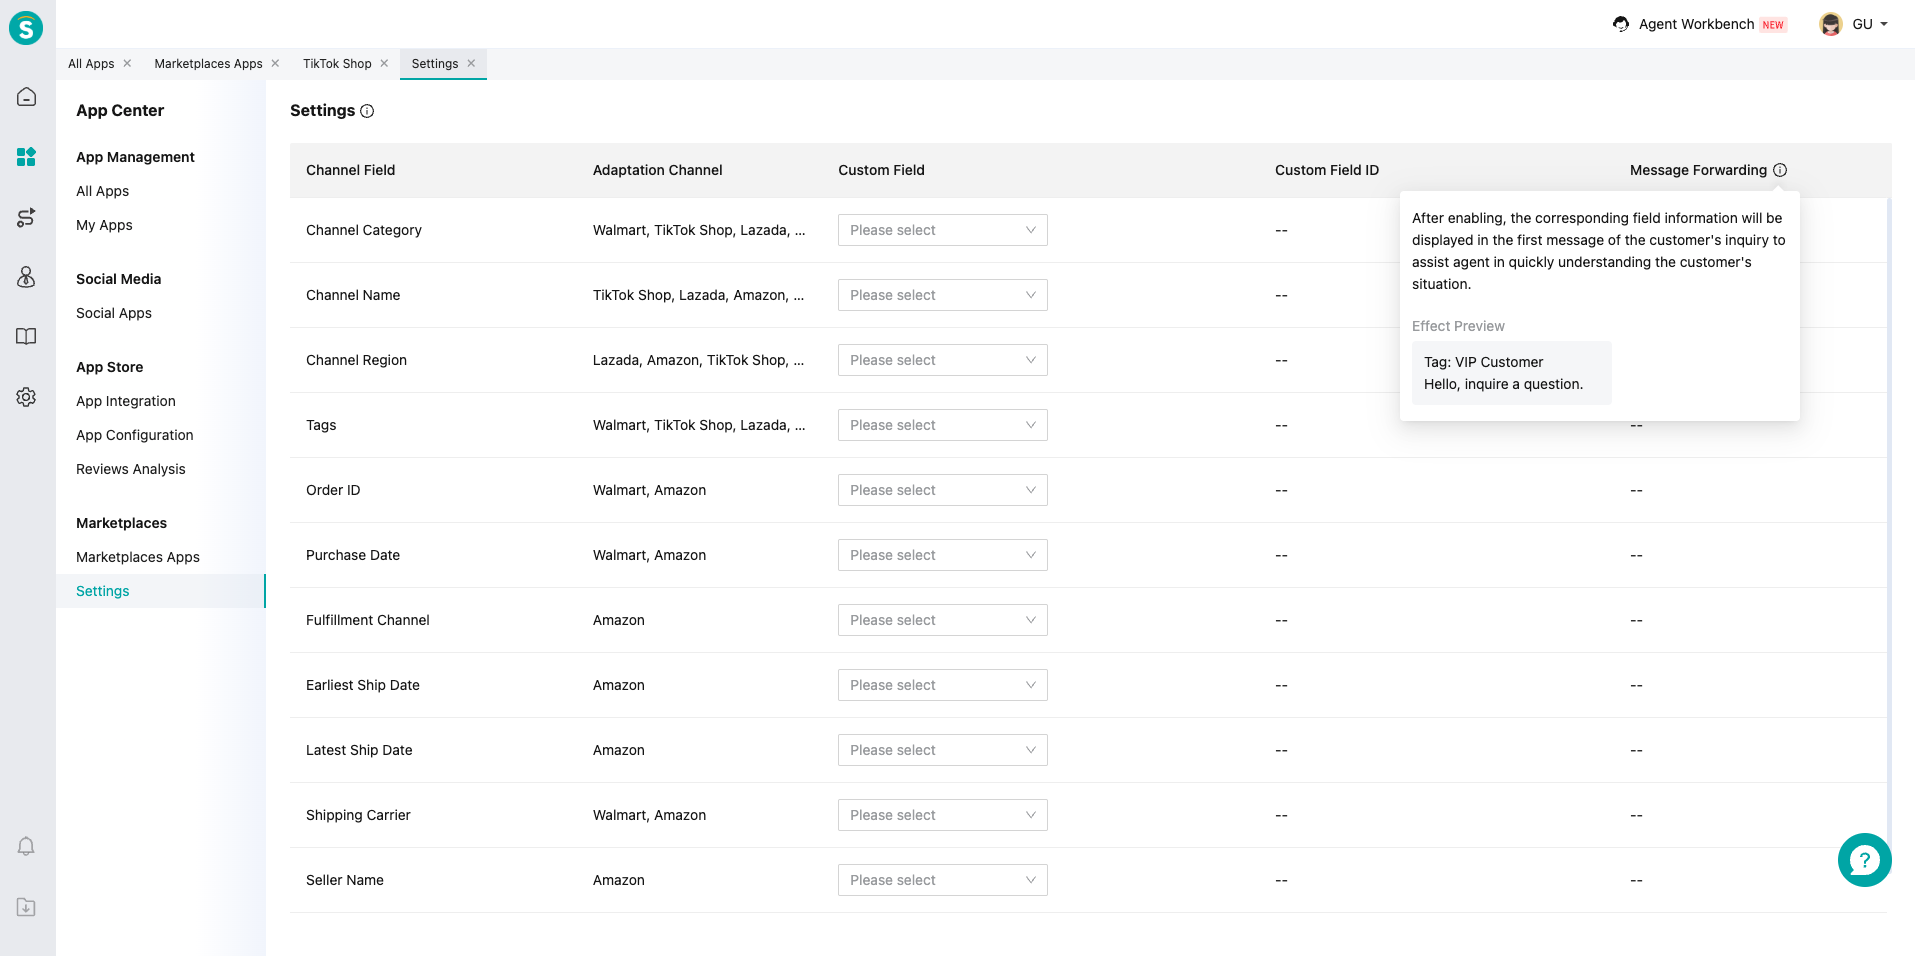Click the home icon in left sidebar
1915x956 pixels.
(x=27, y=97)
